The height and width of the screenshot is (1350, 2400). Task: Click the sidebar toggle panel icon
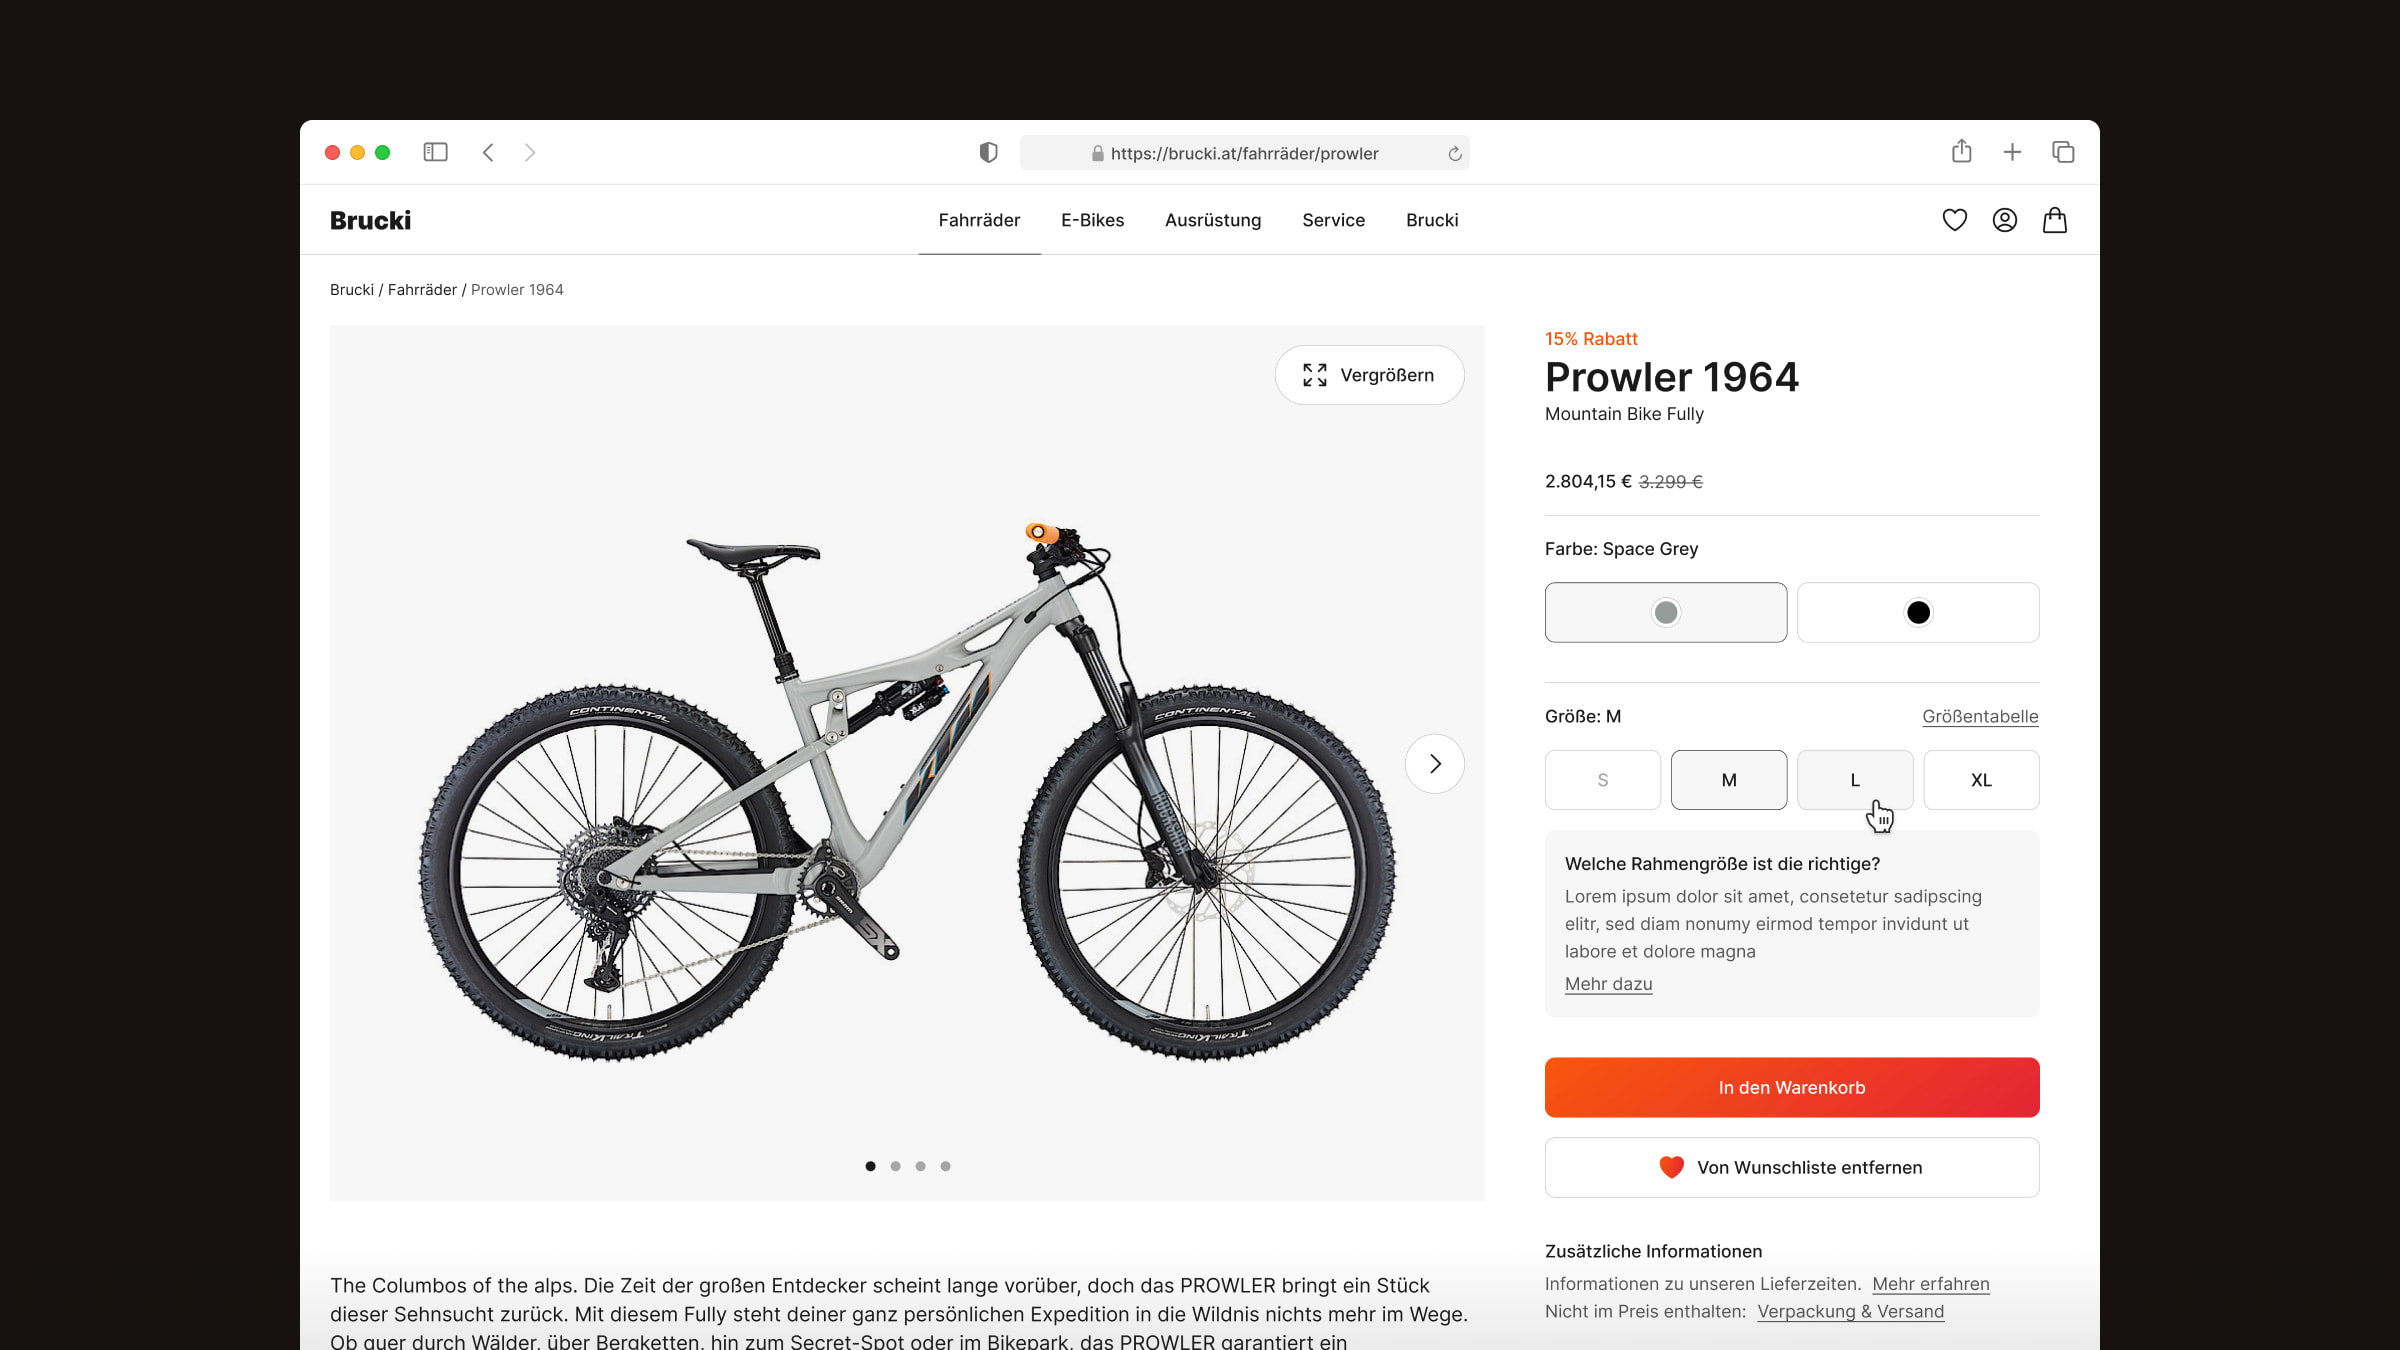[435, 152]
